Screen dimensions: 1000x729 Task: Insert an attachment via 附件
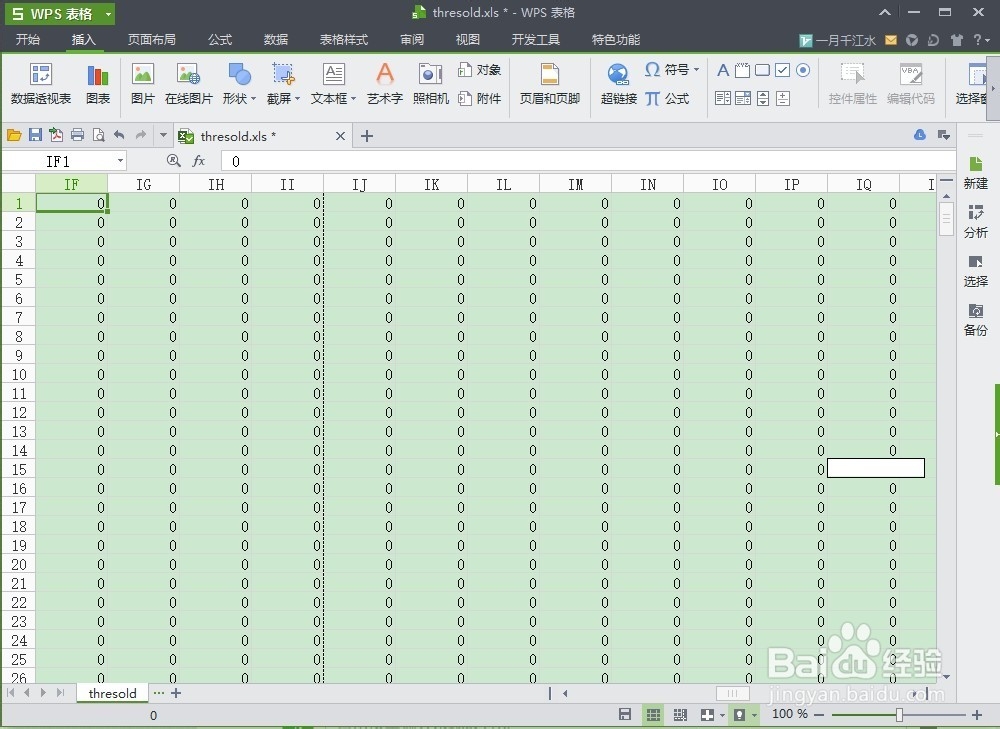pyautogui.click(x=480, y=98)
